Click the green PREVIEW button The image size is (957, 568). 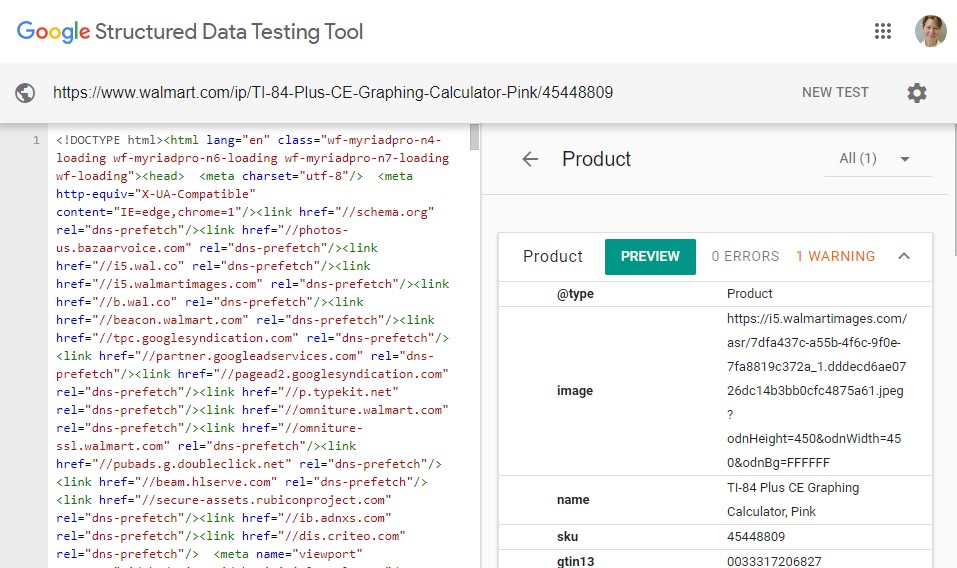click(x=650, y=256)
